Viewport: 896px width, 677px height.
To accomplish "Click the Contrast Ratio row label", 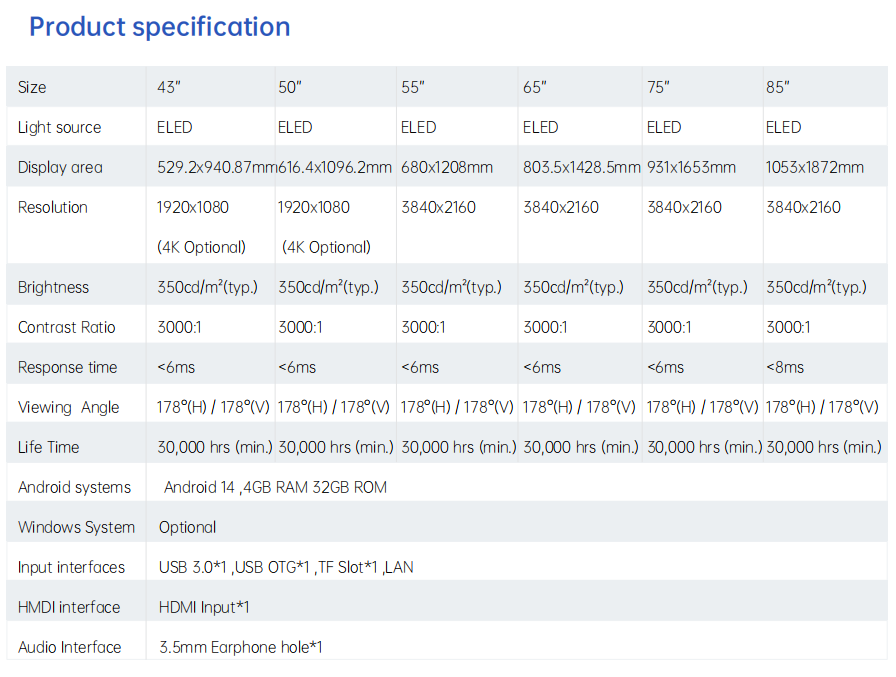I will (67, 327).
